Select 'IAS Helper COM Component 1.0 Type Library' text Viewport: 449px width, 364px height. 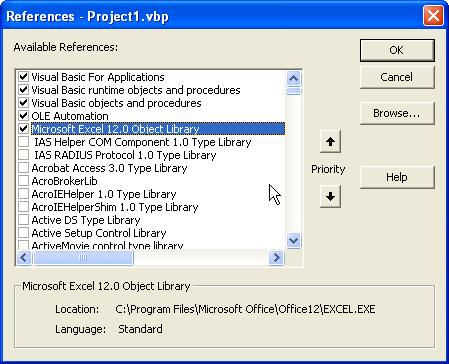click(x=143, y=142)
